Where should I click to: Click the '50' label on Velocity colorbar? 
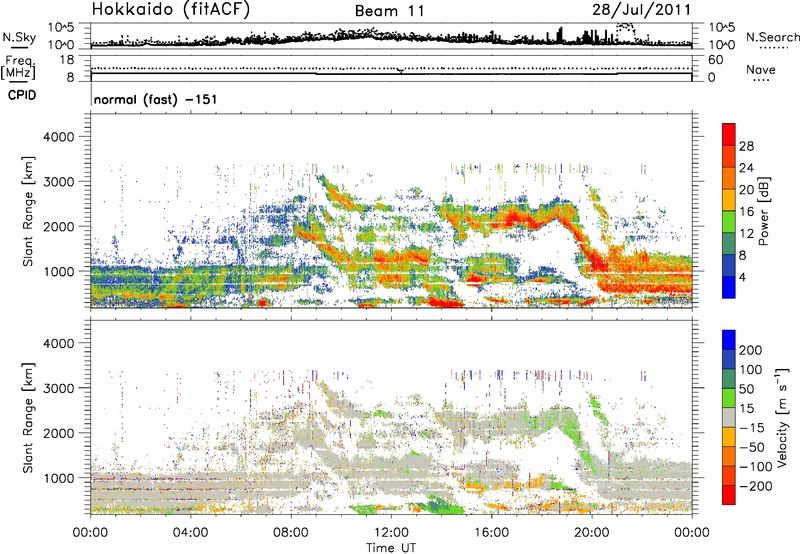747,389
